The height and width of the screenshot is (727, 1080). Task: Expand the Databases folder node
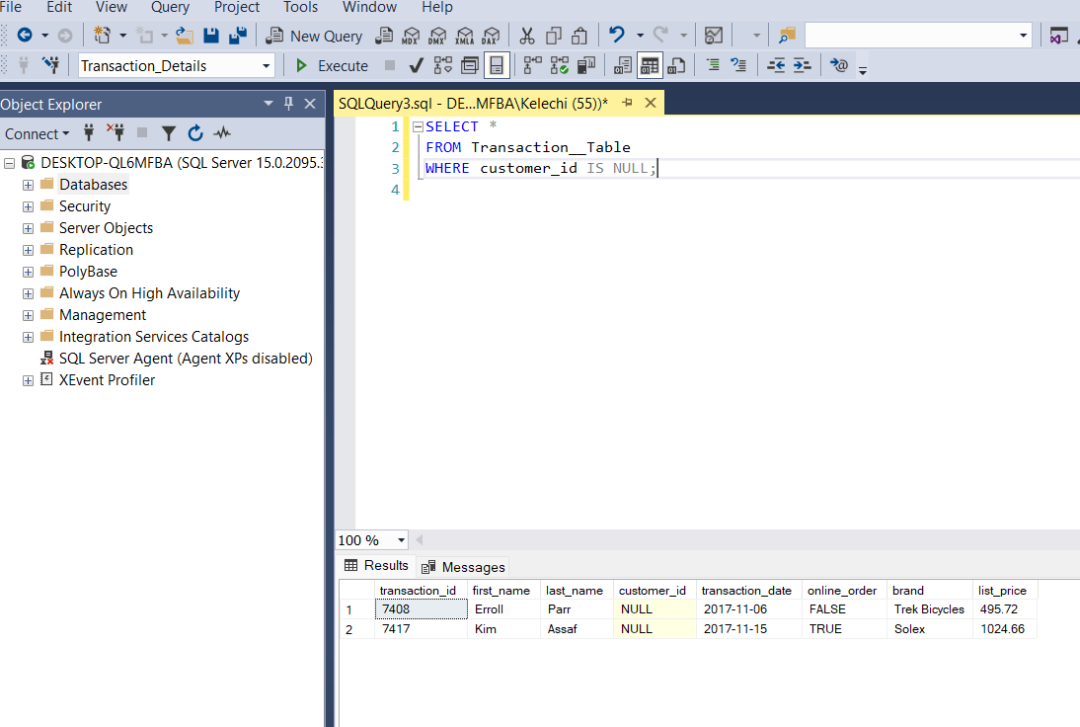[28, 185]
